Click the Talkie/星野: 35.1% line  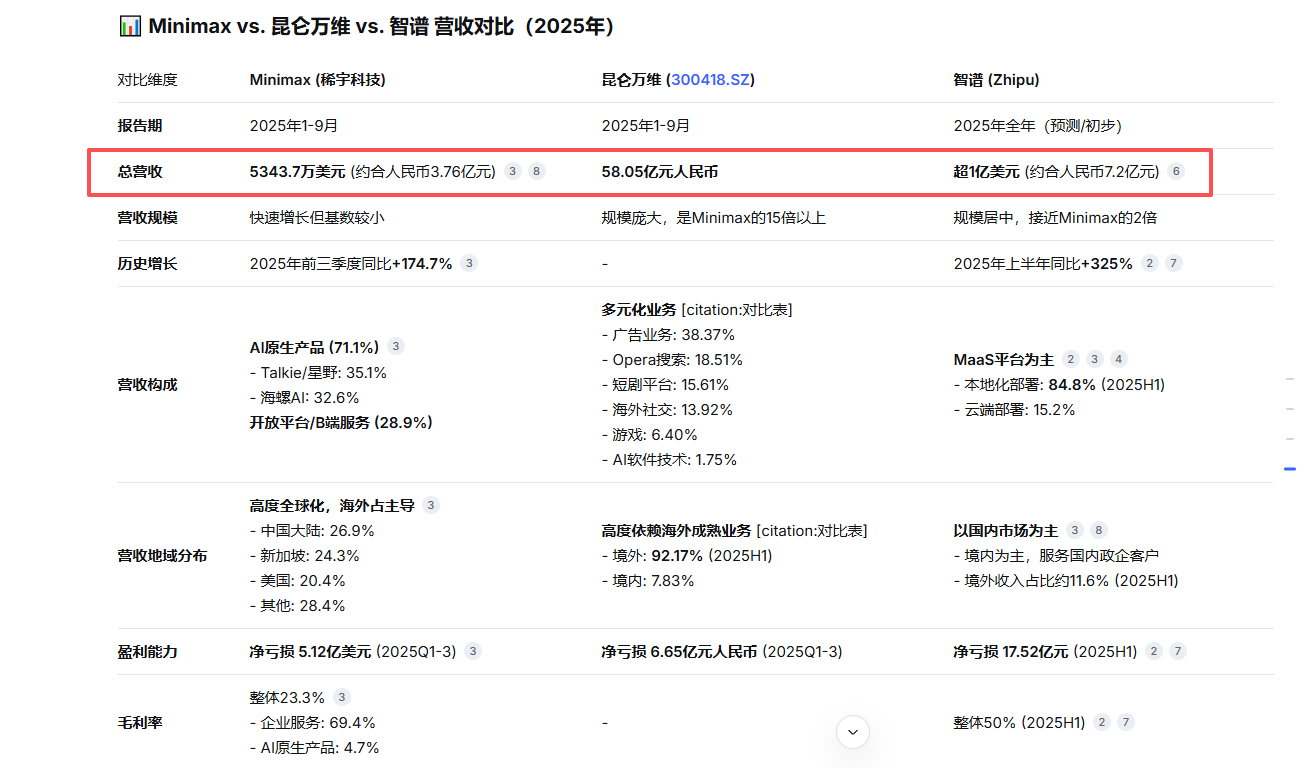318,372
